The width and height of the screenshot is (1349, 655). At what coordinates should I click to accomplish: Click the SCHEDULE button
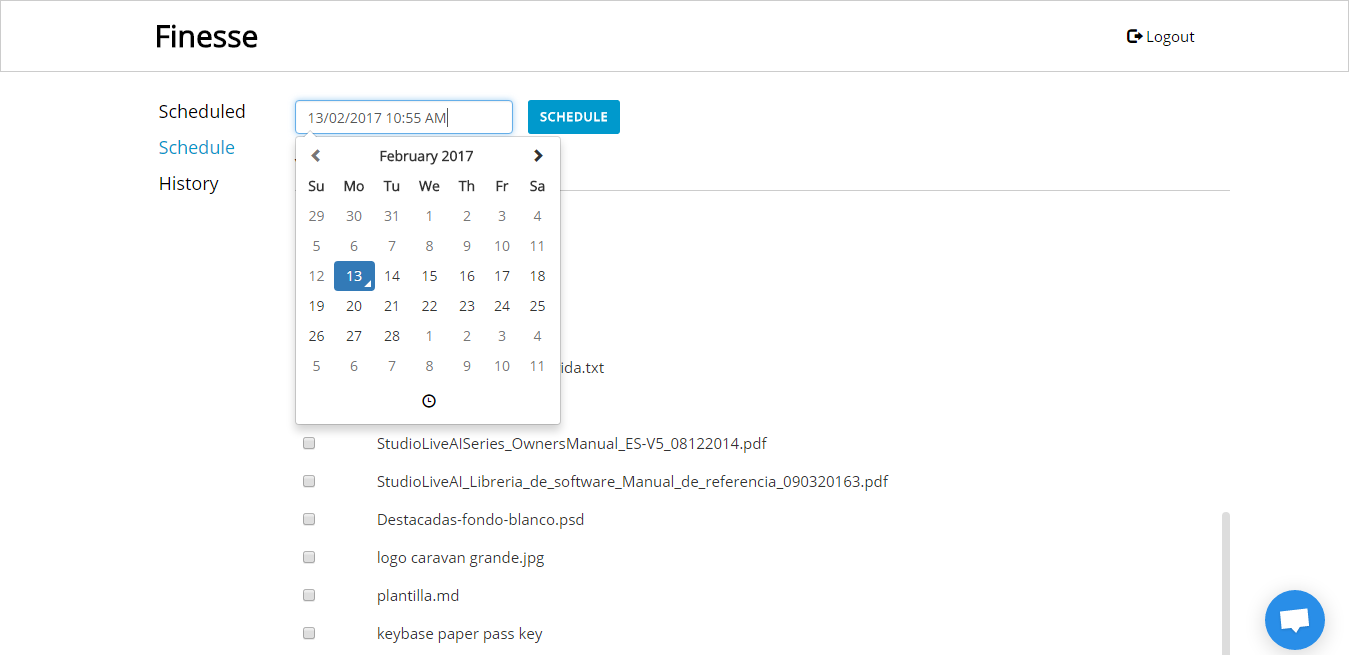click(x=574, y=117)
